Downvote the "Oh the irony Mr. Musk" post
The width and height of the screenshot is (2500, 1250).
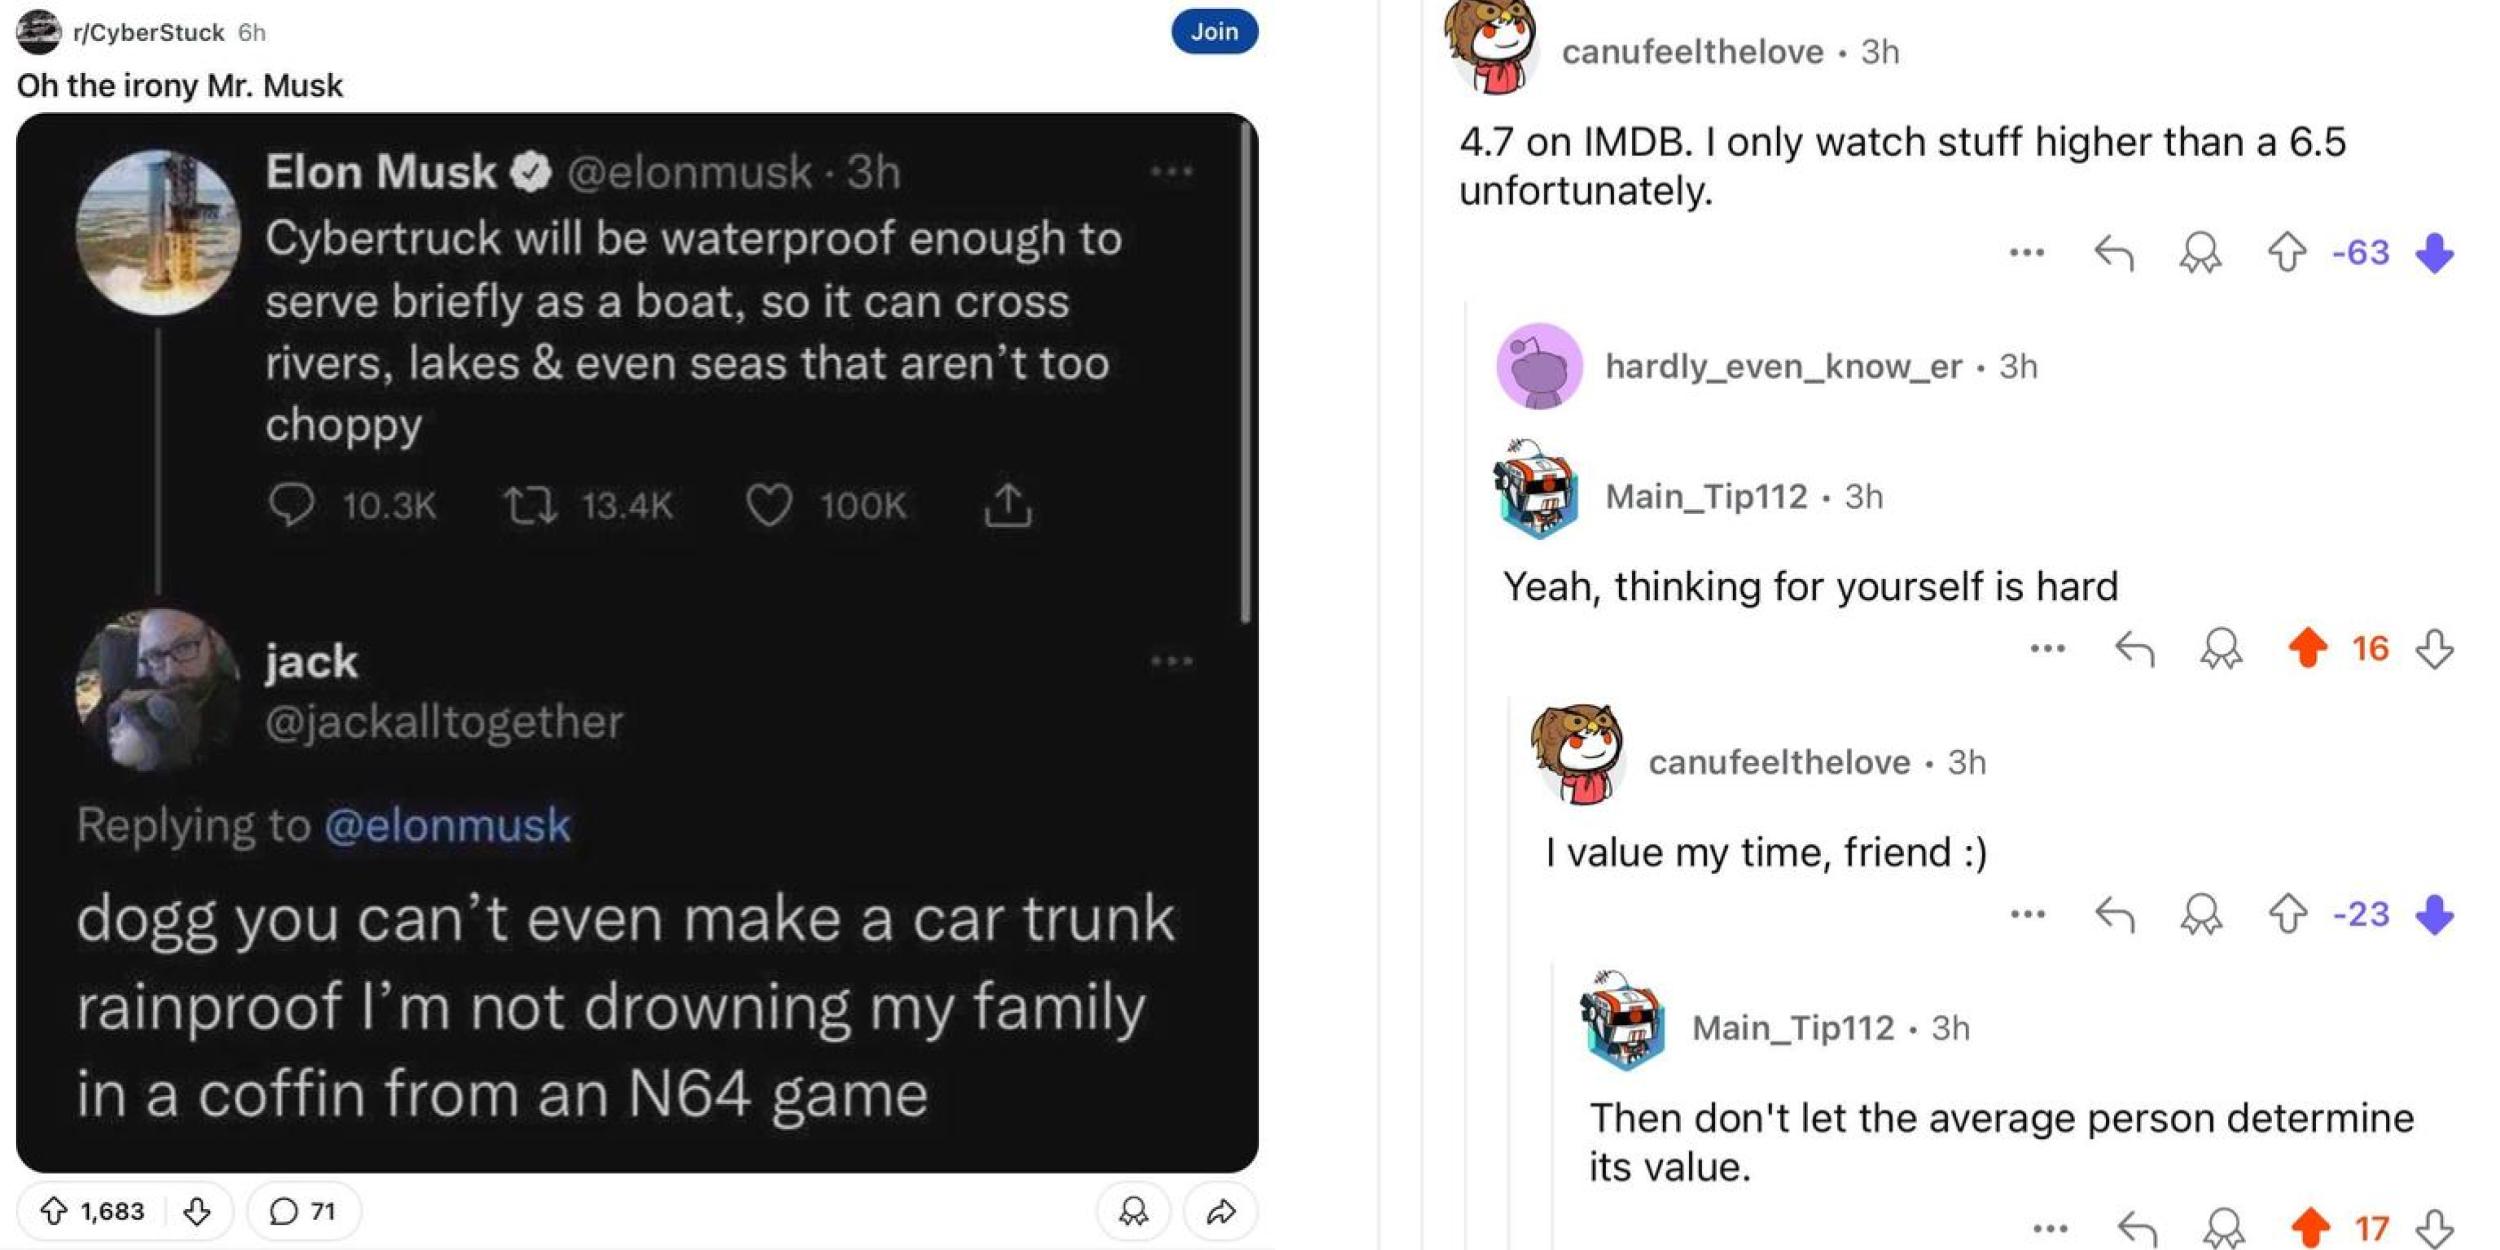[x=197, y=1212]
